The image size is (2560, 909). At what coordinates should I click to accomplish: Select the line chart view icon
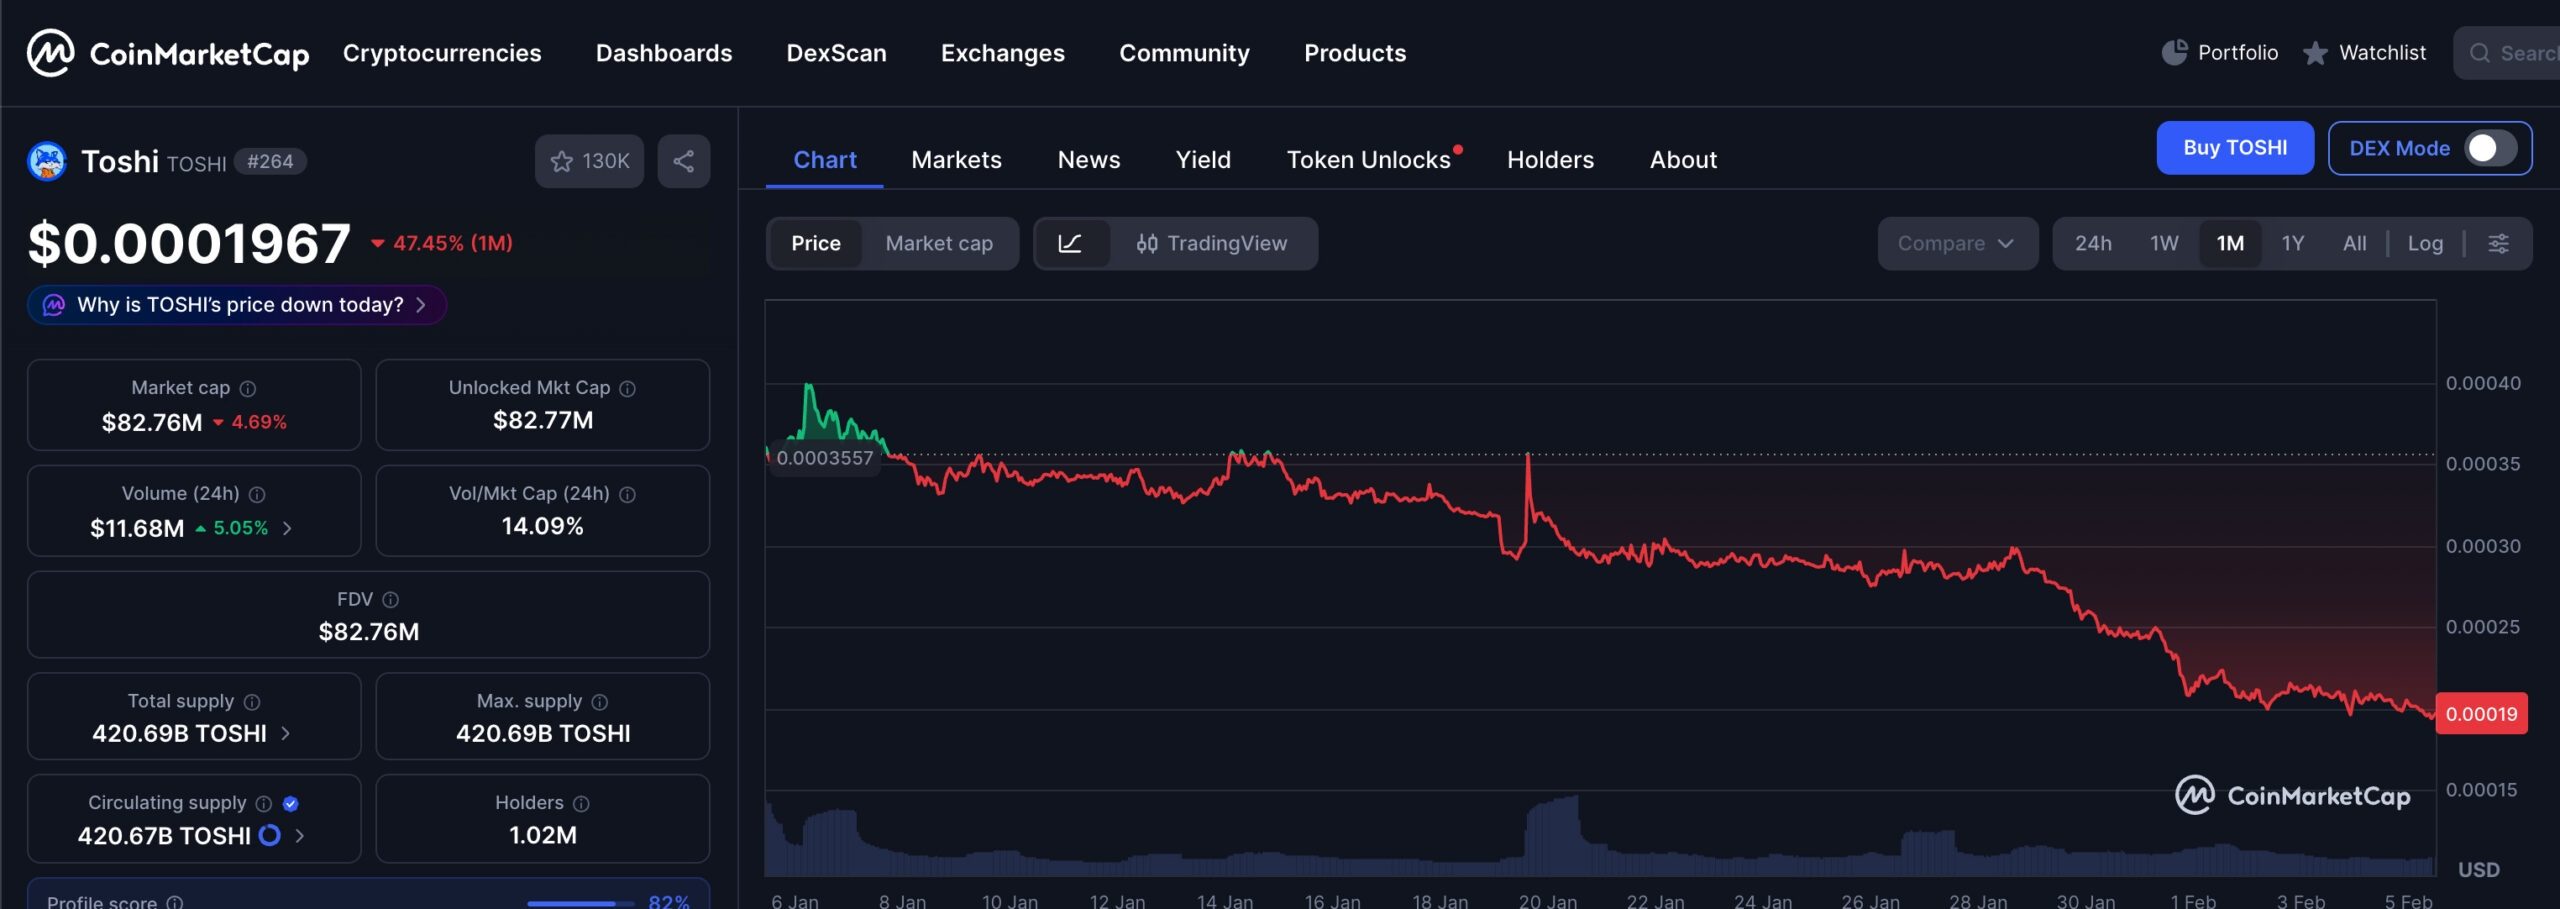coord(1070,243)
